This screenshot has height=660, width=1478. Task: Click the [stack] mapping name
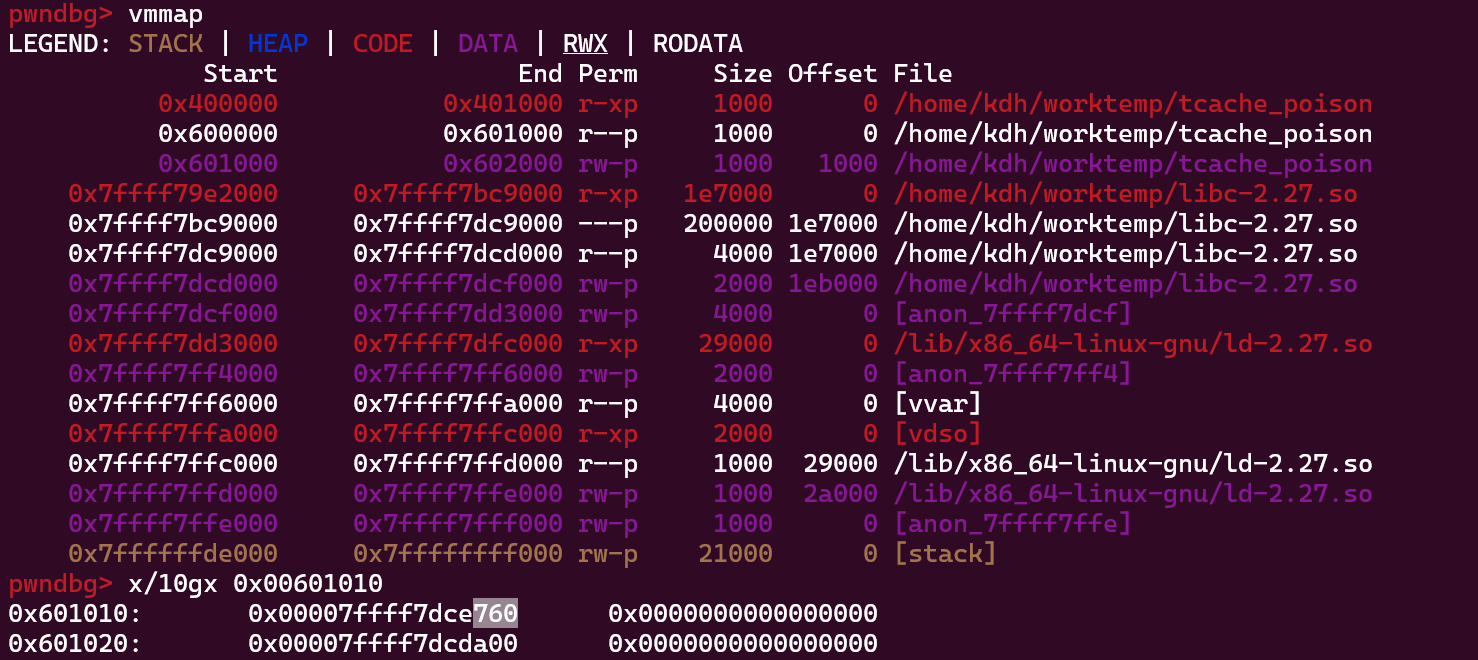(944, 554)
